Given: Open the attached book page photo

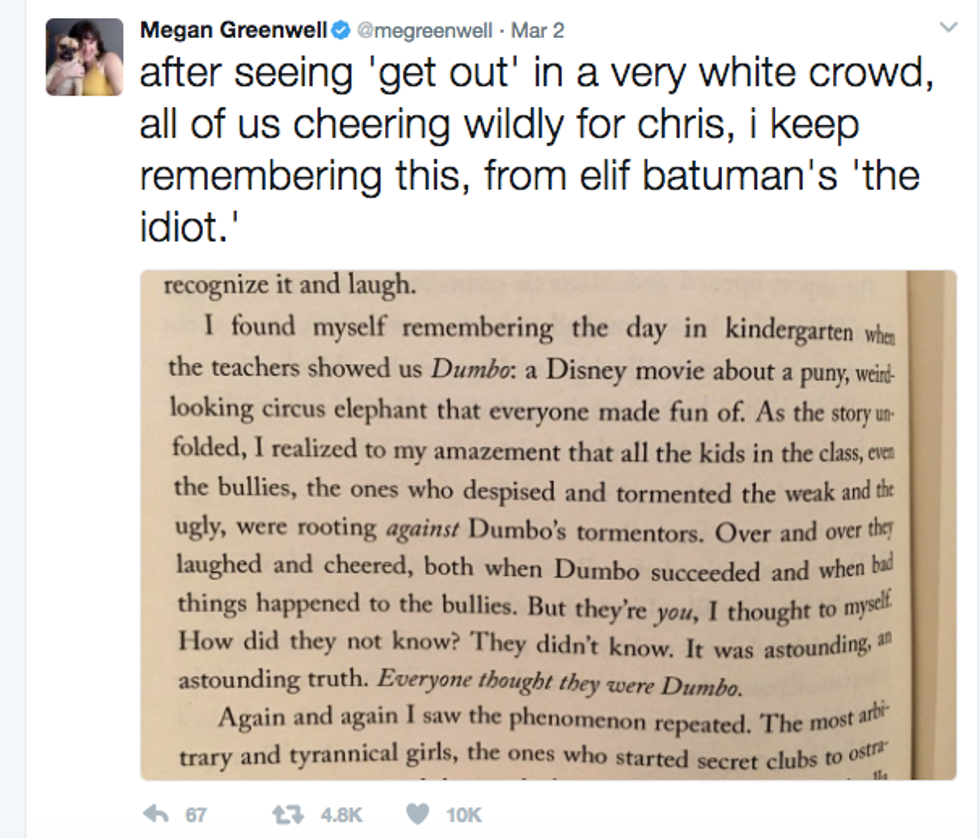Looking at the screenshot, I should coord(548,524).
